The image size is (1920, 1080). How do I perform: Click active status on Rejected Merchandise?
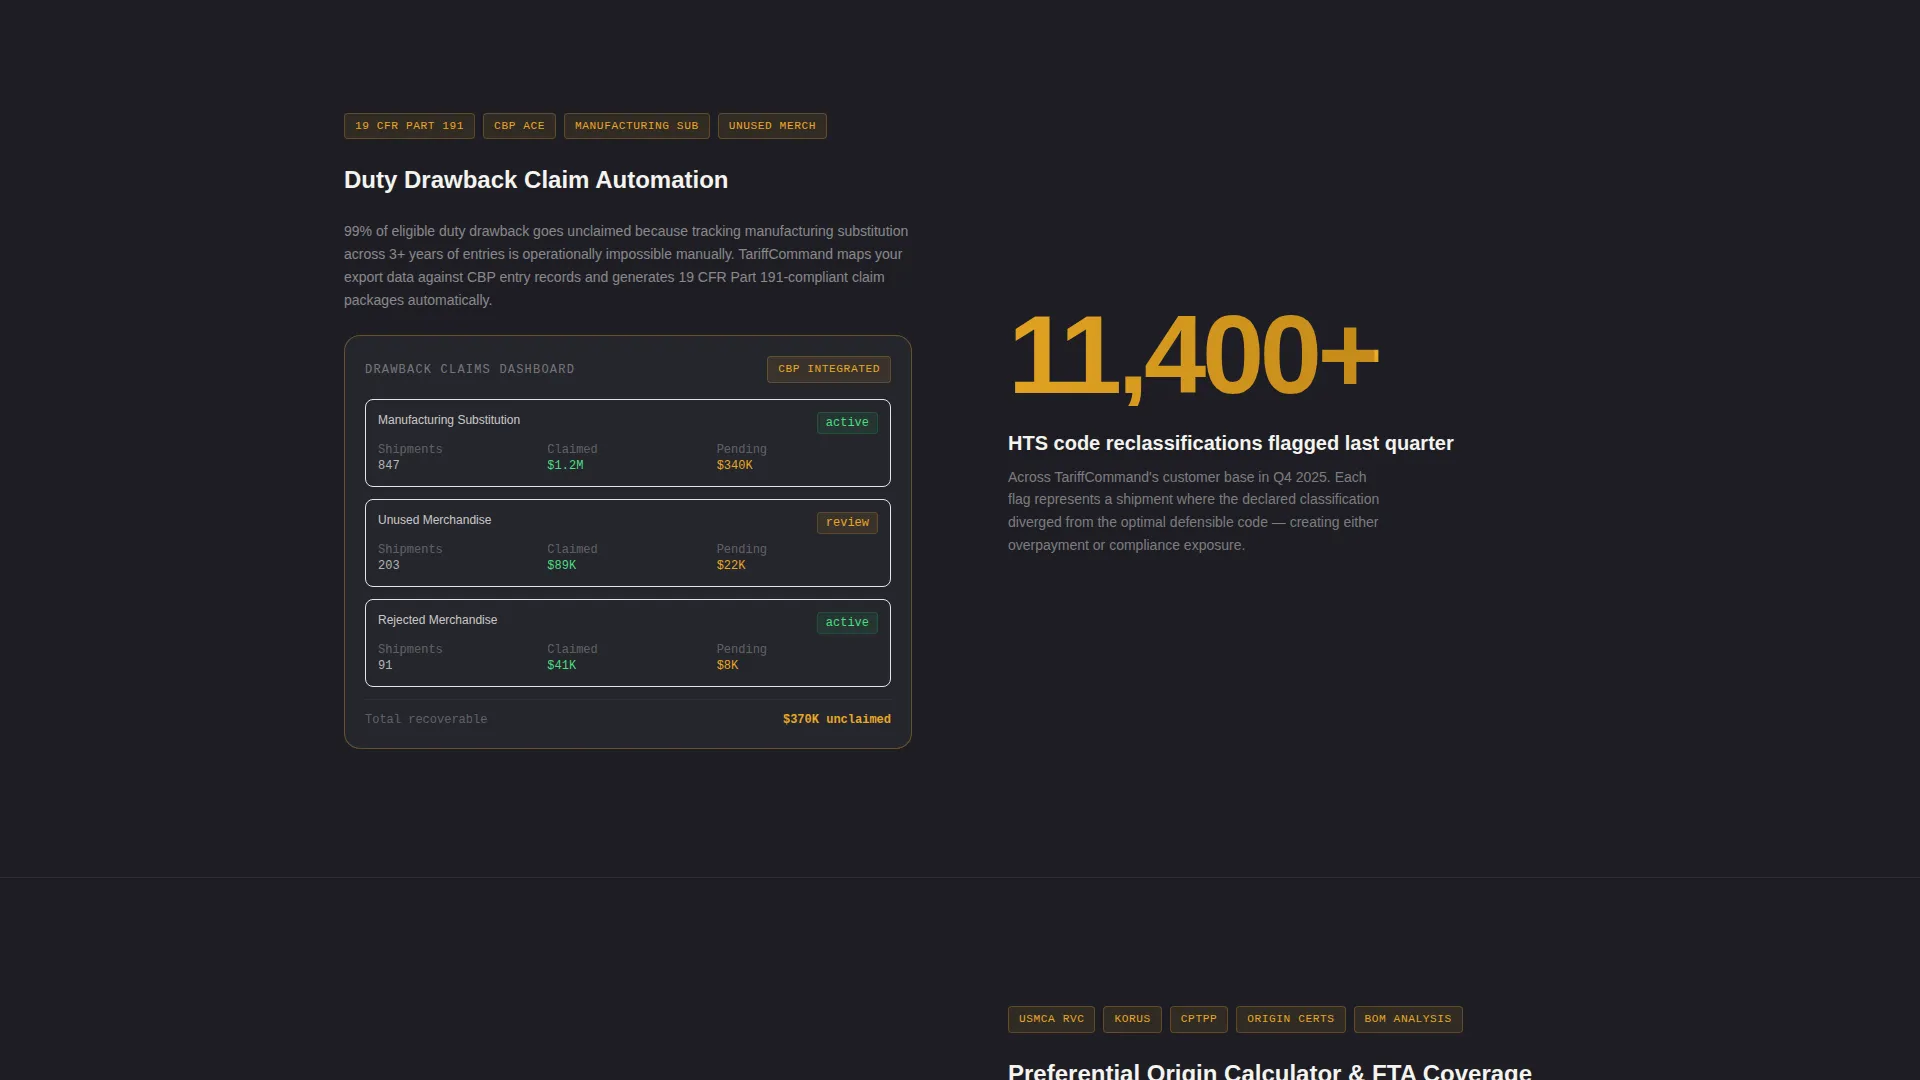(847, 623)
